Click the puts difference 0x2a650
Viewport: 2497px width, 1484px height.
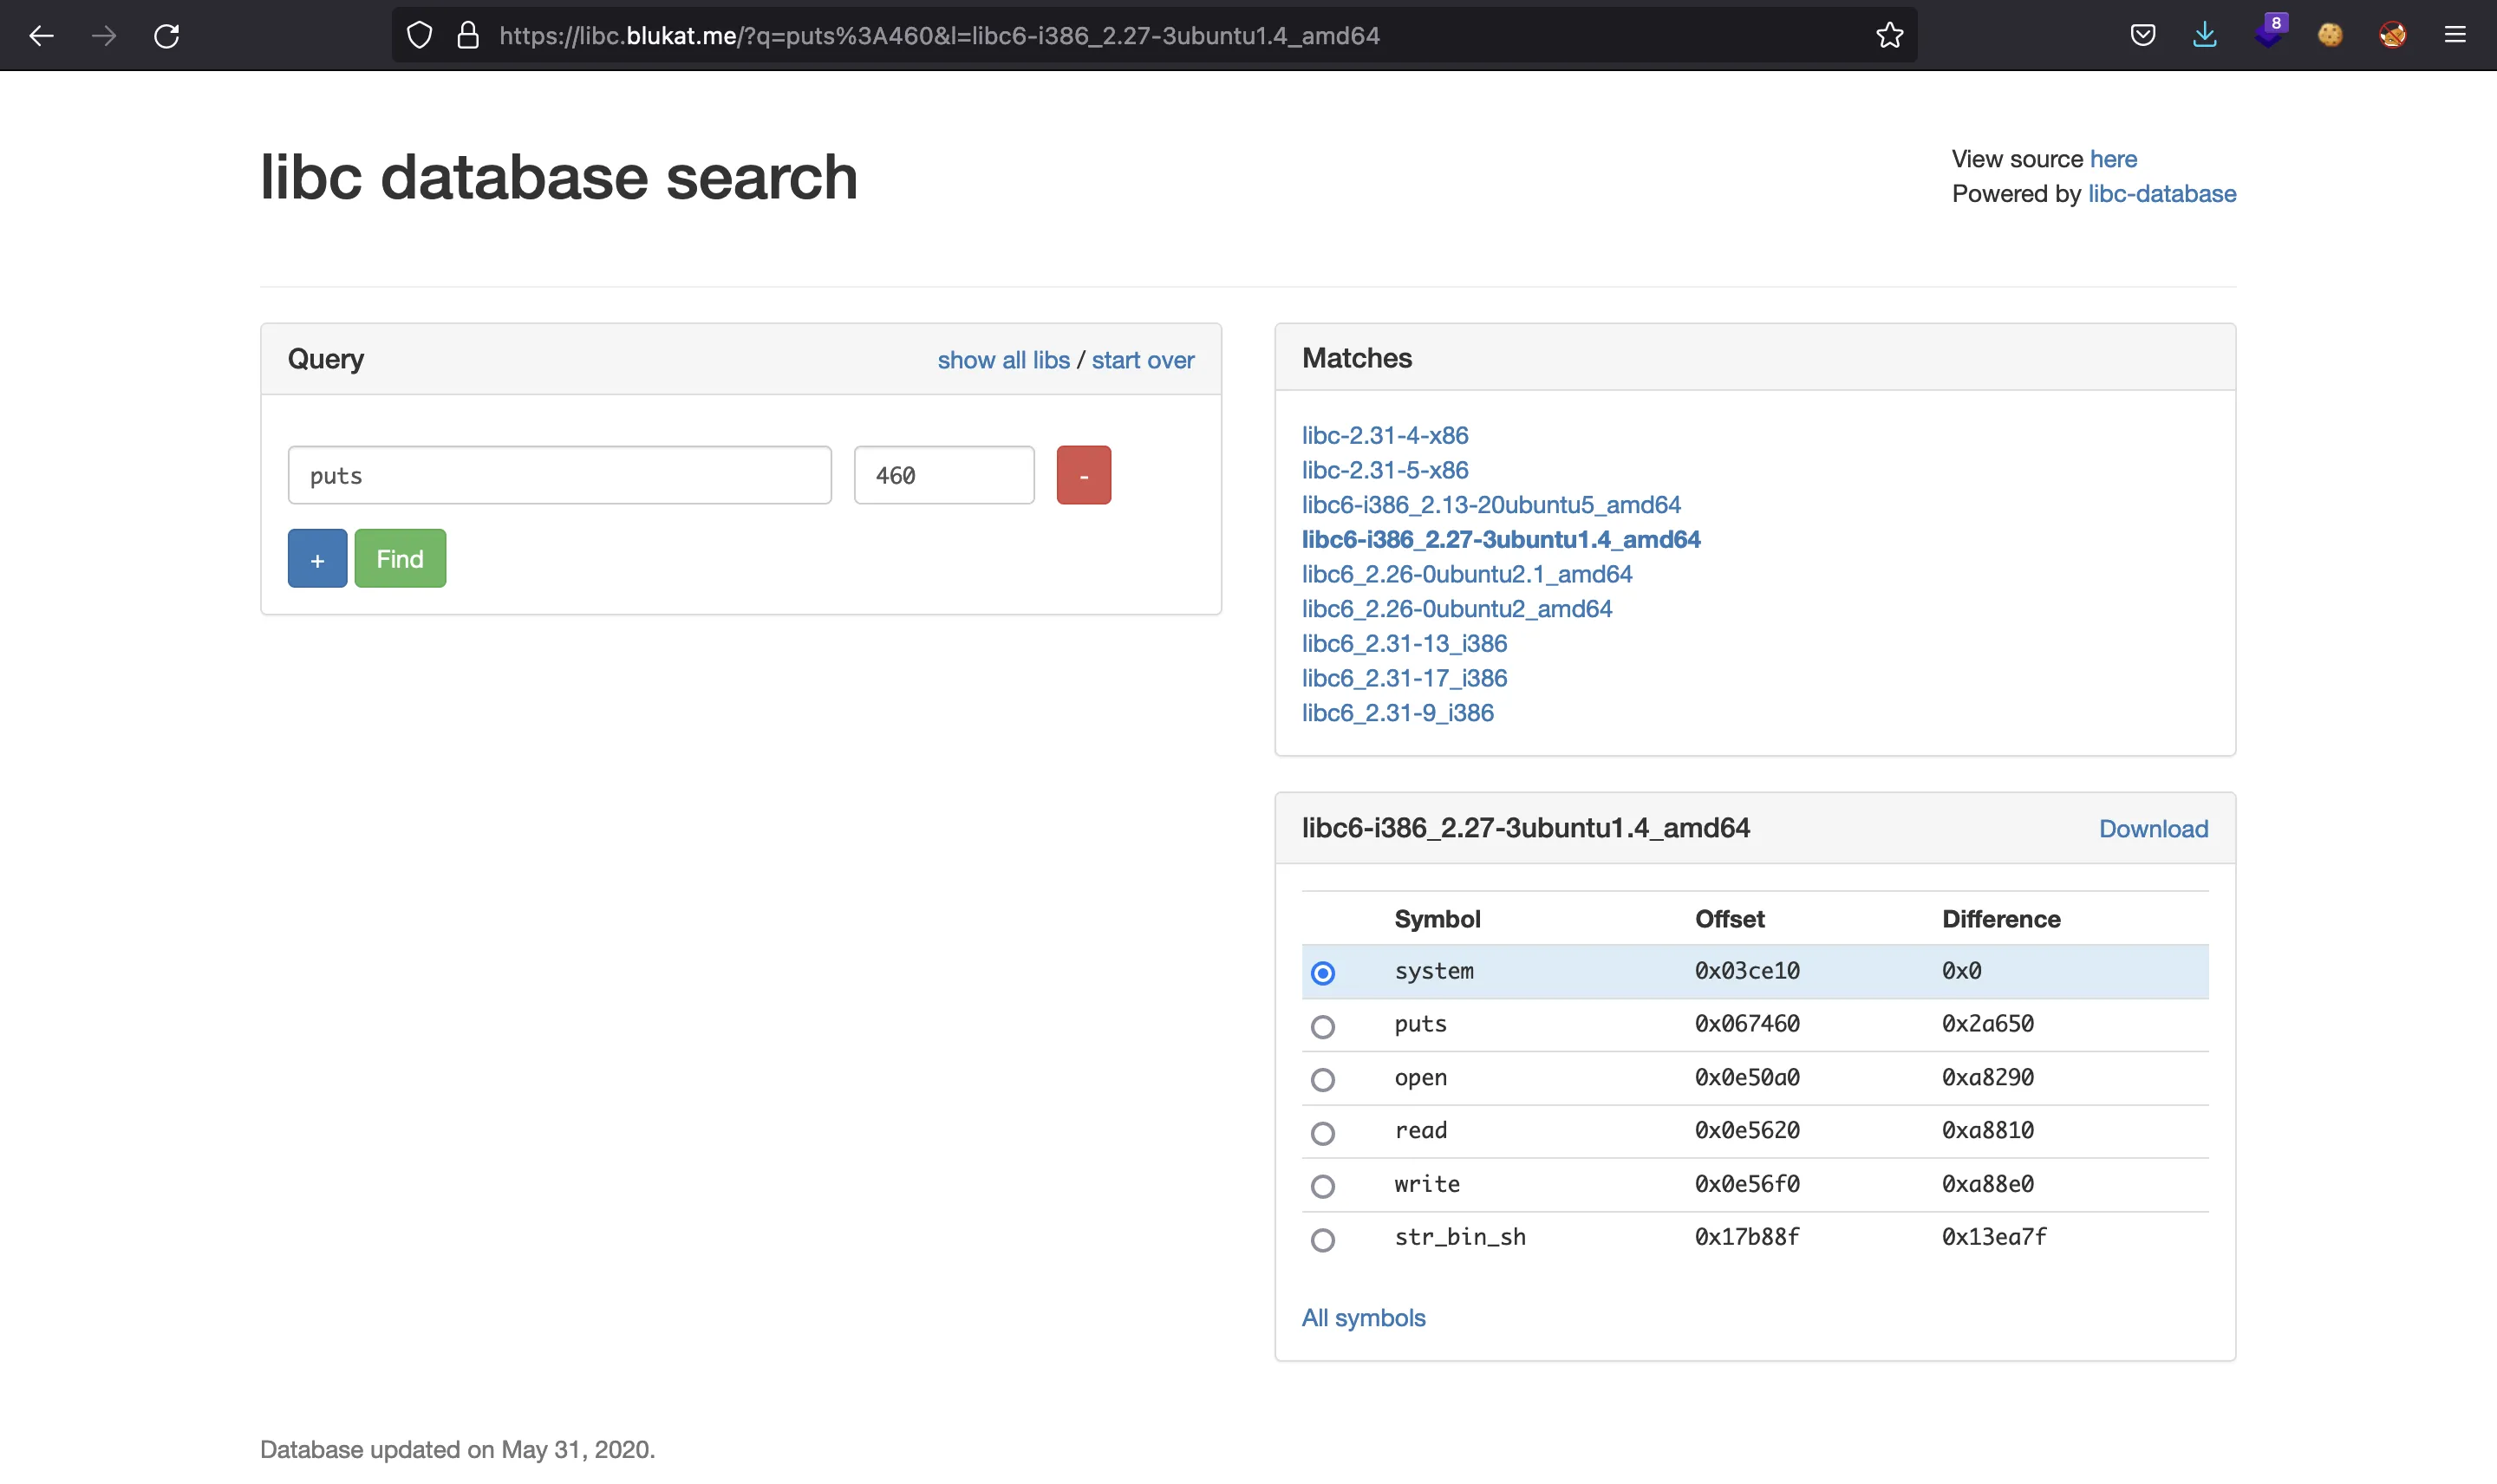point(1987,1024)
